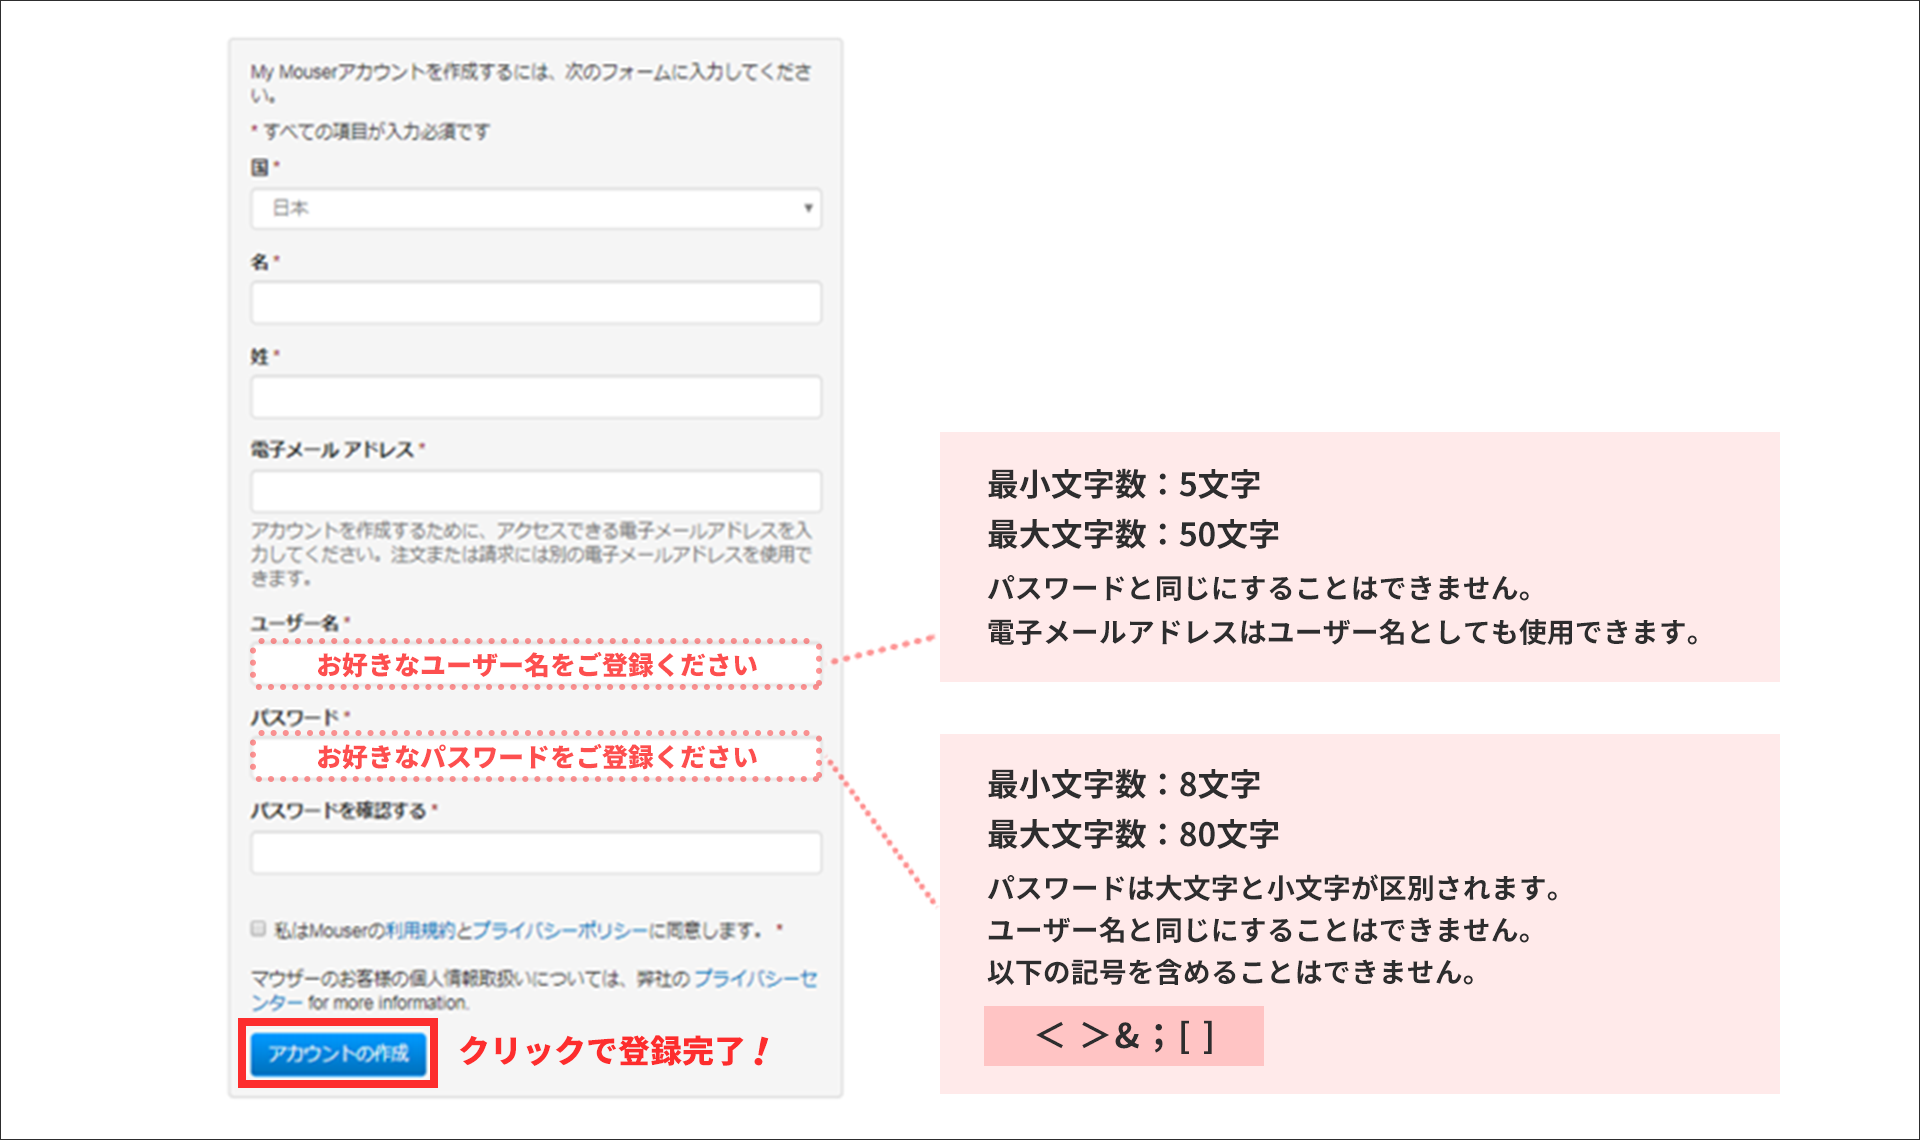The image size is (1920, 1140).
Task: Click the 姓 input field
Action: point(536,397)
